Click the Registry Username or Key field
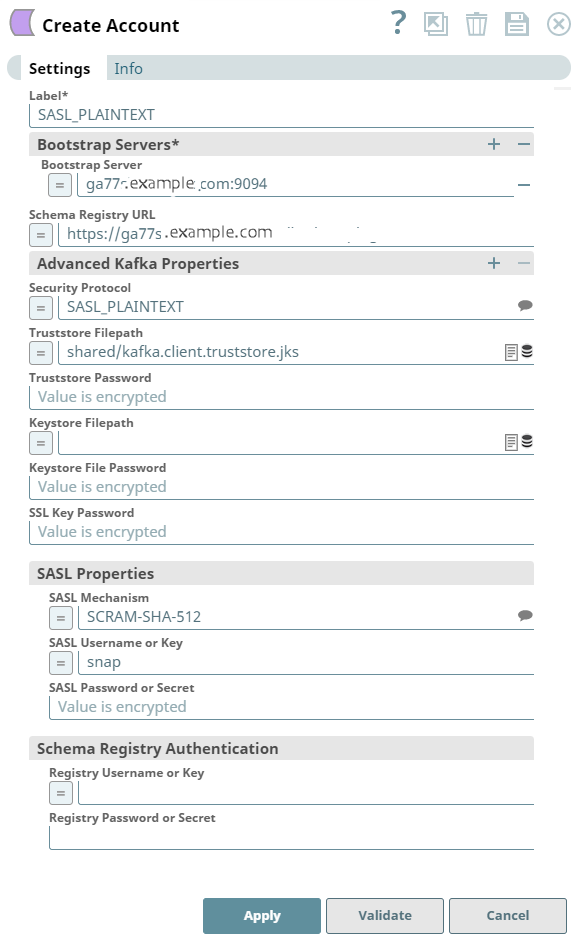 point(300,793)
